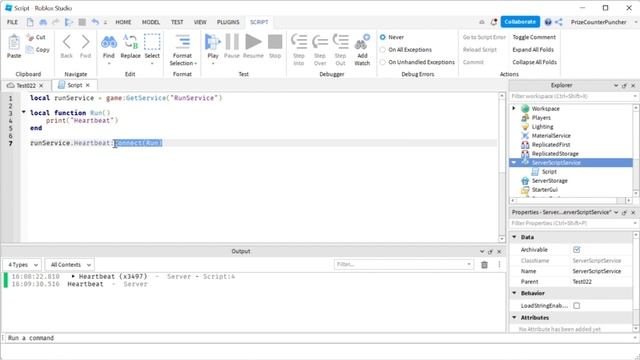Start the Play test icon
Image resolution: width=640 pixels, height=360 pixels.
click(x=213, y=42)
